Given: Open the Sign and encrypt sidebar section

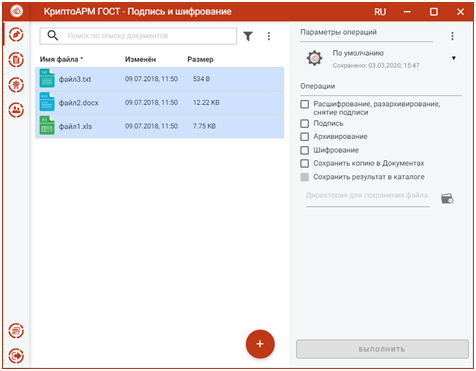Looking at the screenshot, I should point(16,34).
